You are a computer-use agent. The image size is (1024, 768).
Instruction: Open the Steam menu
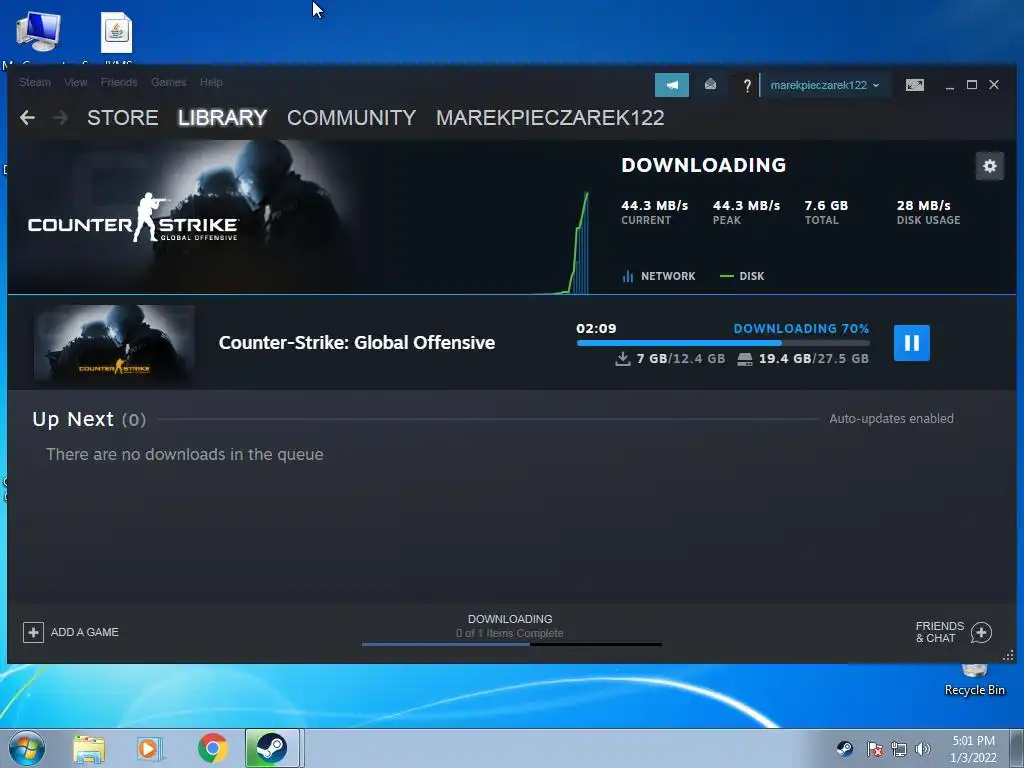[x=35, y=82]
